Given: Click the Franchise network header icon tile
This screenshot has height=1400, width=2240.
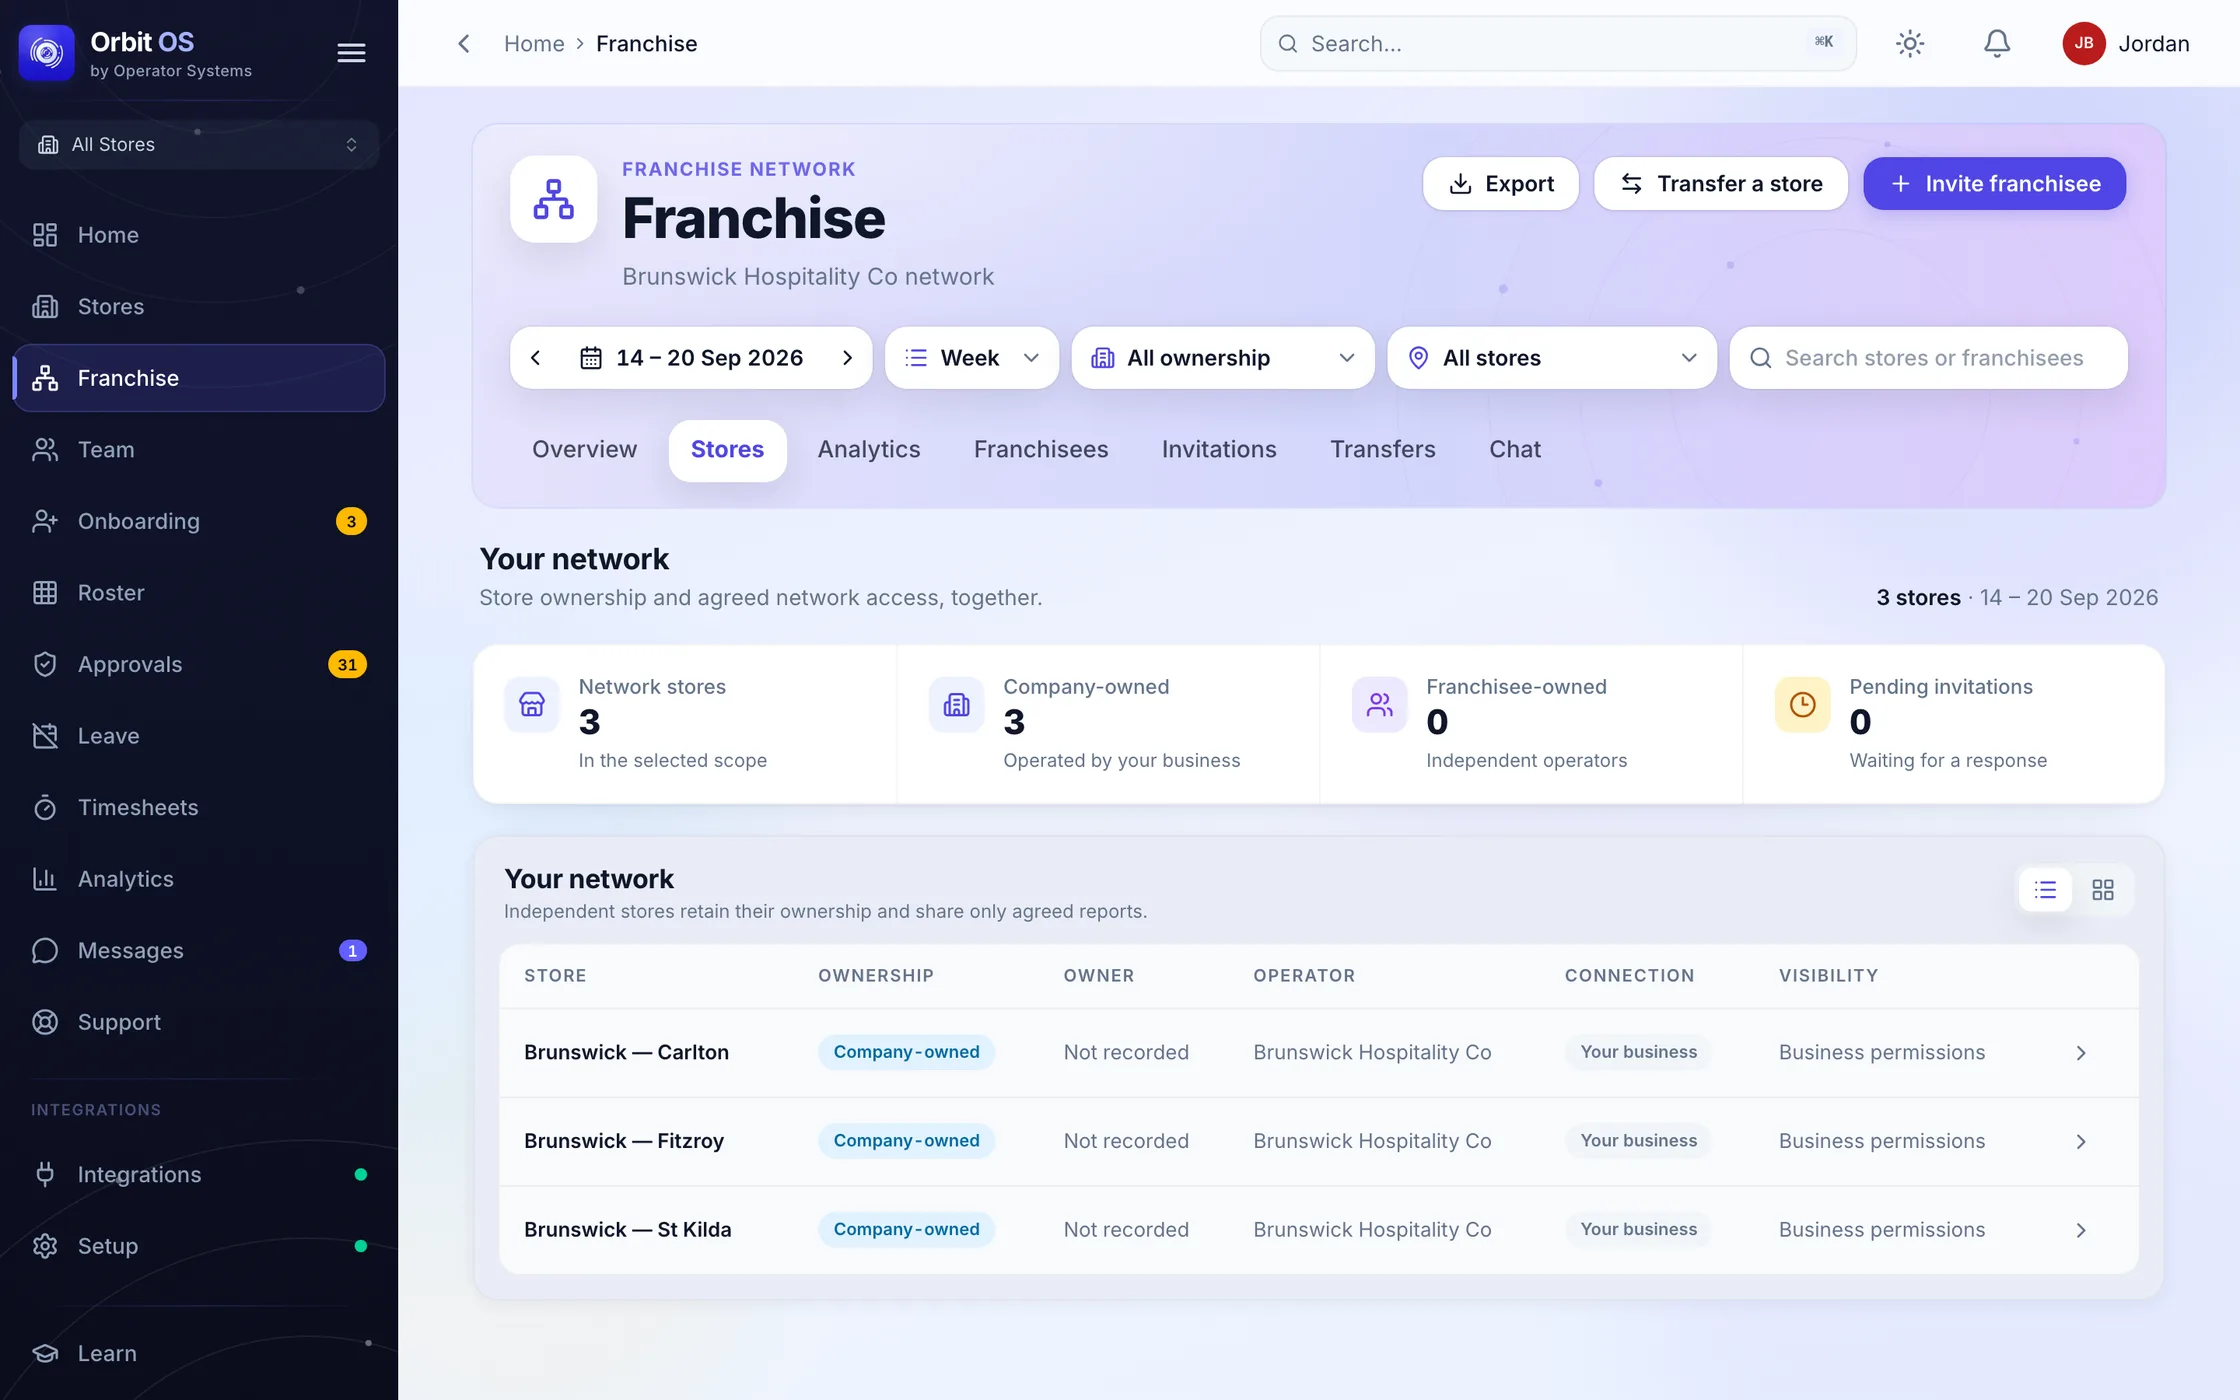Looking at the screenshot, I should tap(554, 199).
